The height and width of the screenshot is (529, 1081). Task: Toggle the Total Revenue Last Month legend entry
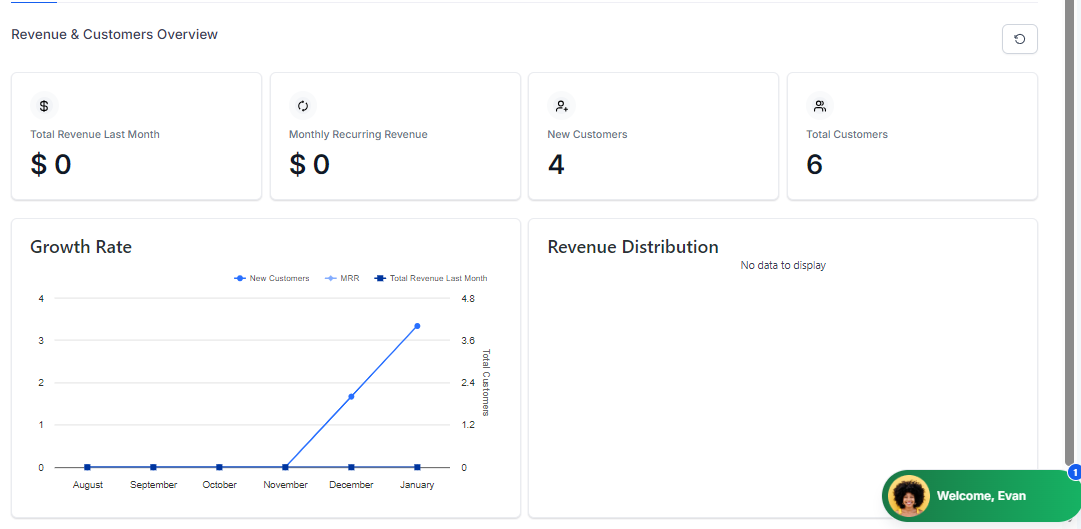(430, 278)
